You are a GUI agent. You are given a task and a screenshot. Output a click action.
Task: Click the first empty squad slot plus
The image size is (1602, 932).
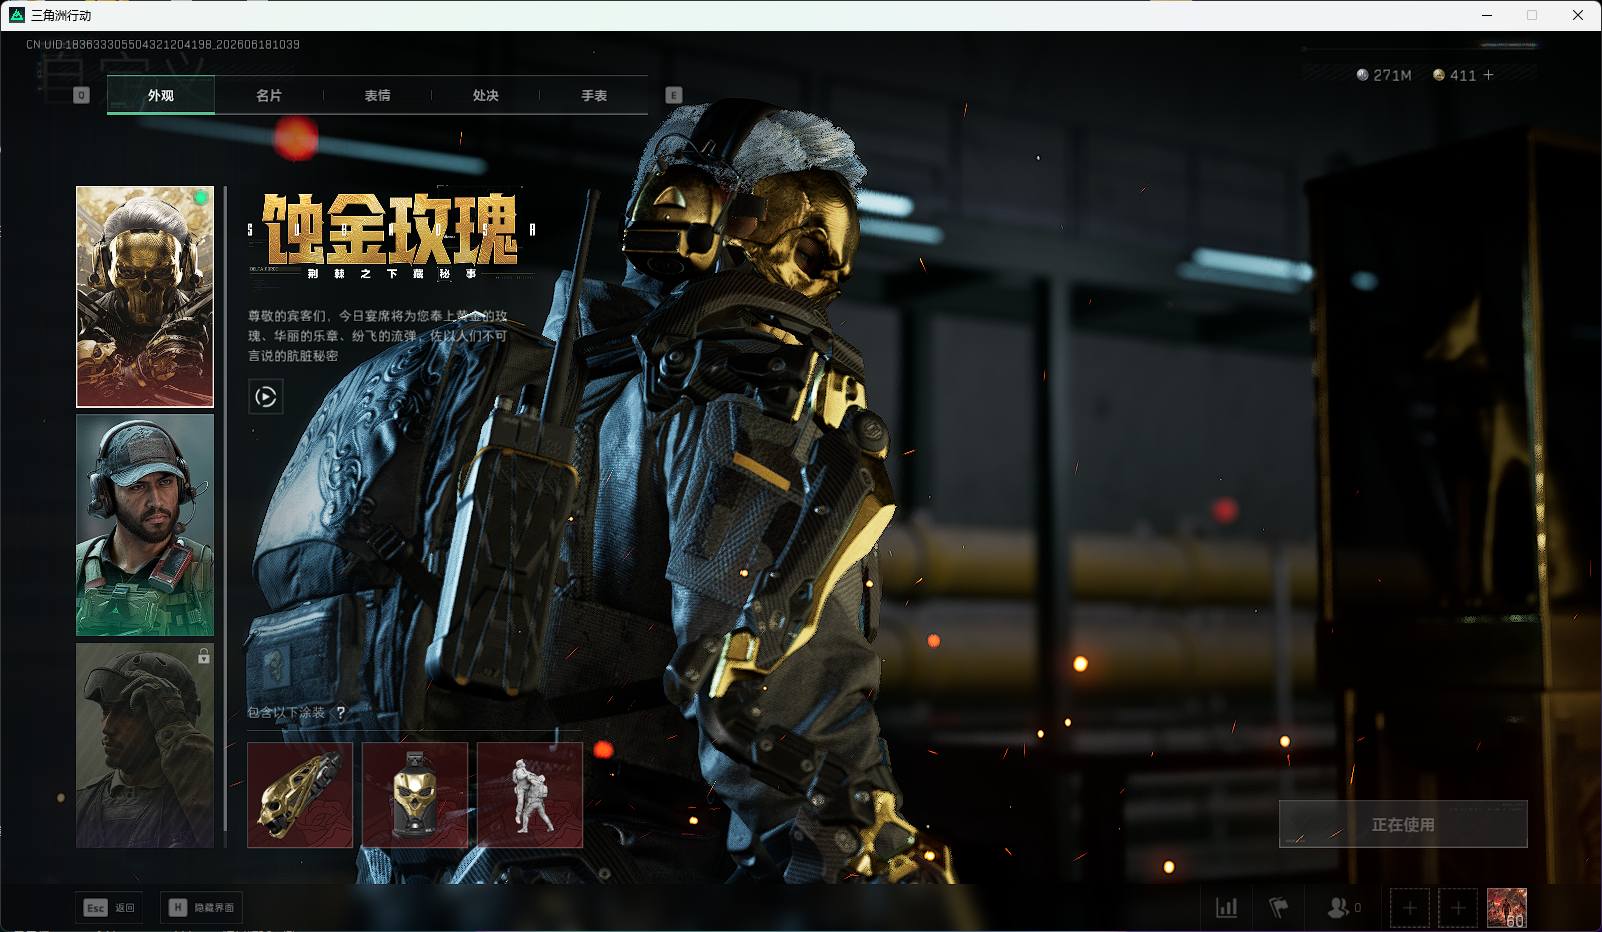[1409, 908]
